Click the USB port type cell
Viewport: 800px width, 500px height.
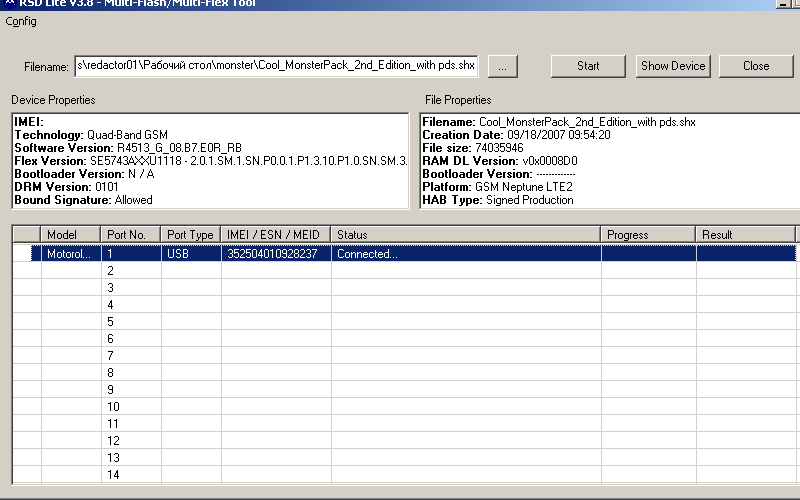191,254
